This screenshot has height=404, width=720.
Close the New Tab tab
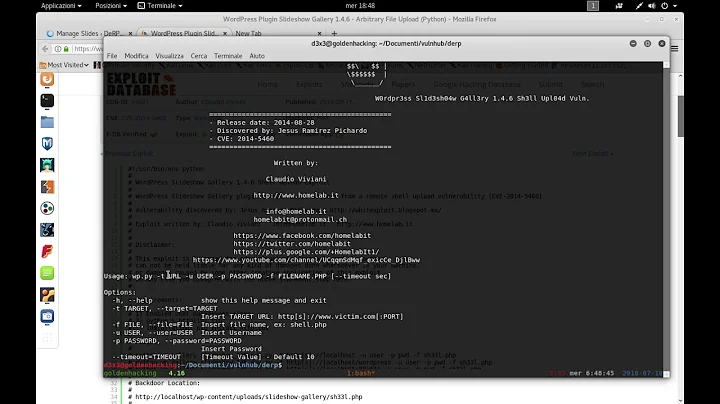pyautogui.click(x=319, y=34)
